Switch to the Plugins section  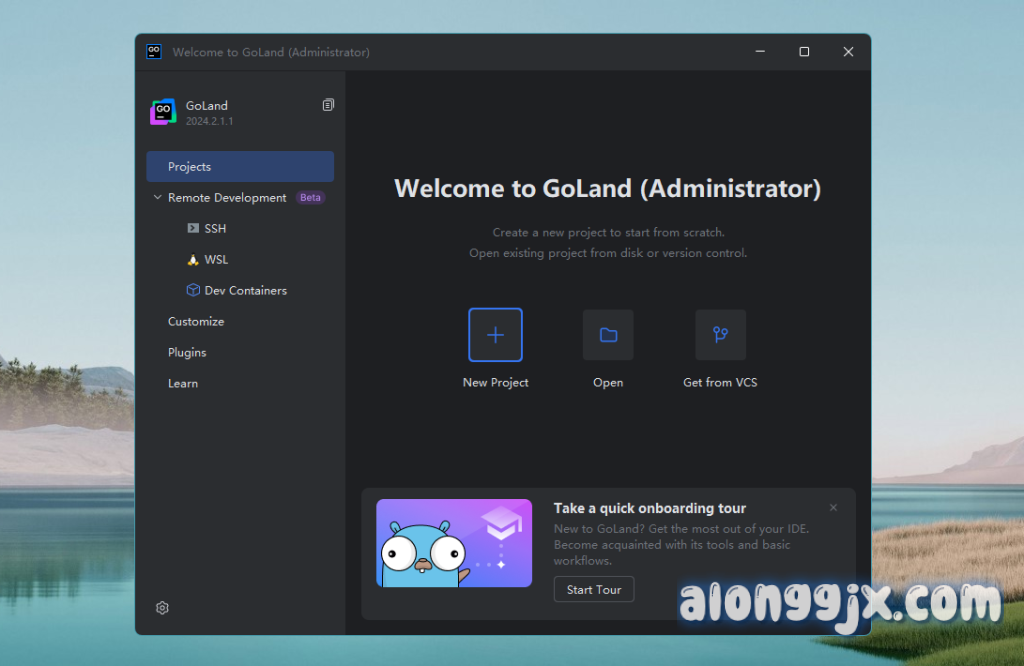[x=187, y=353]
